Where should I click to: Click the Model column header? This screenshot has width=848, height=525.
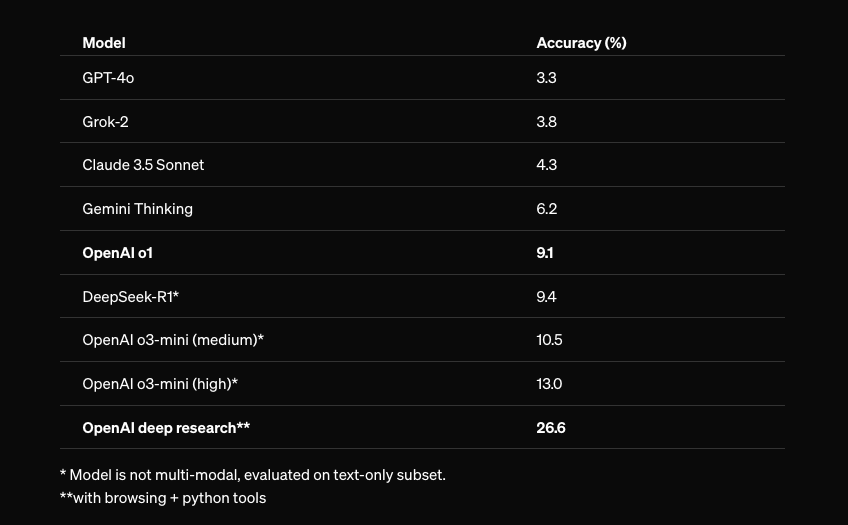coord(104,42)
